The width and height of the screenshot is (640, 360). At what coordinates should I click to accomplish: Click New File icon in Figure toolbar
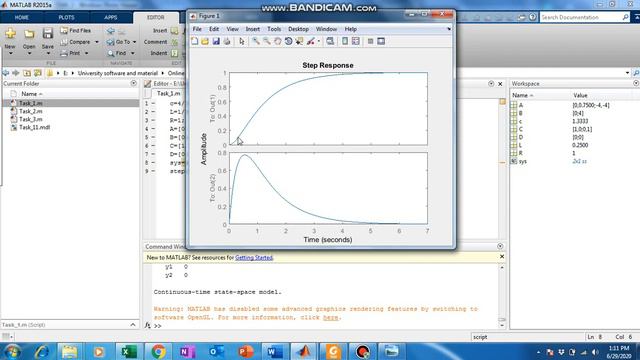click(x=195, y=41)
